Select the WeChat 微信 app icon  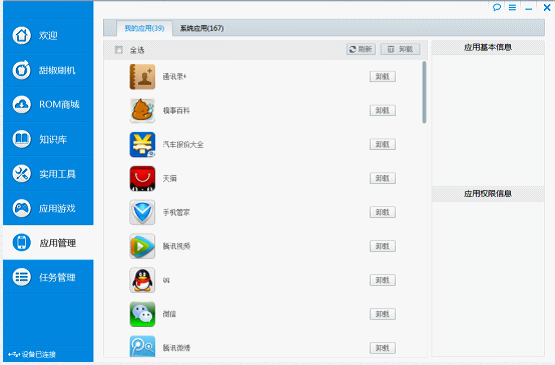(142, 314)
